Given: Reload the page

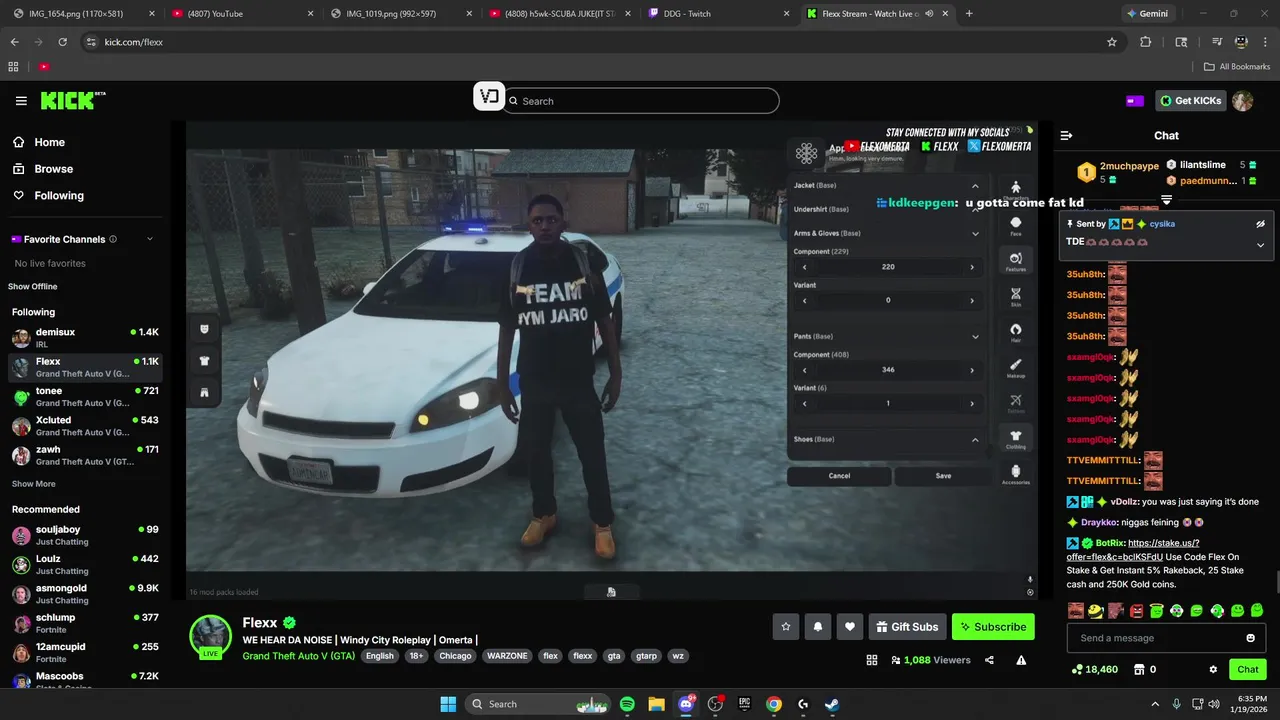Looking at the screenshot, I should point(63,42).
